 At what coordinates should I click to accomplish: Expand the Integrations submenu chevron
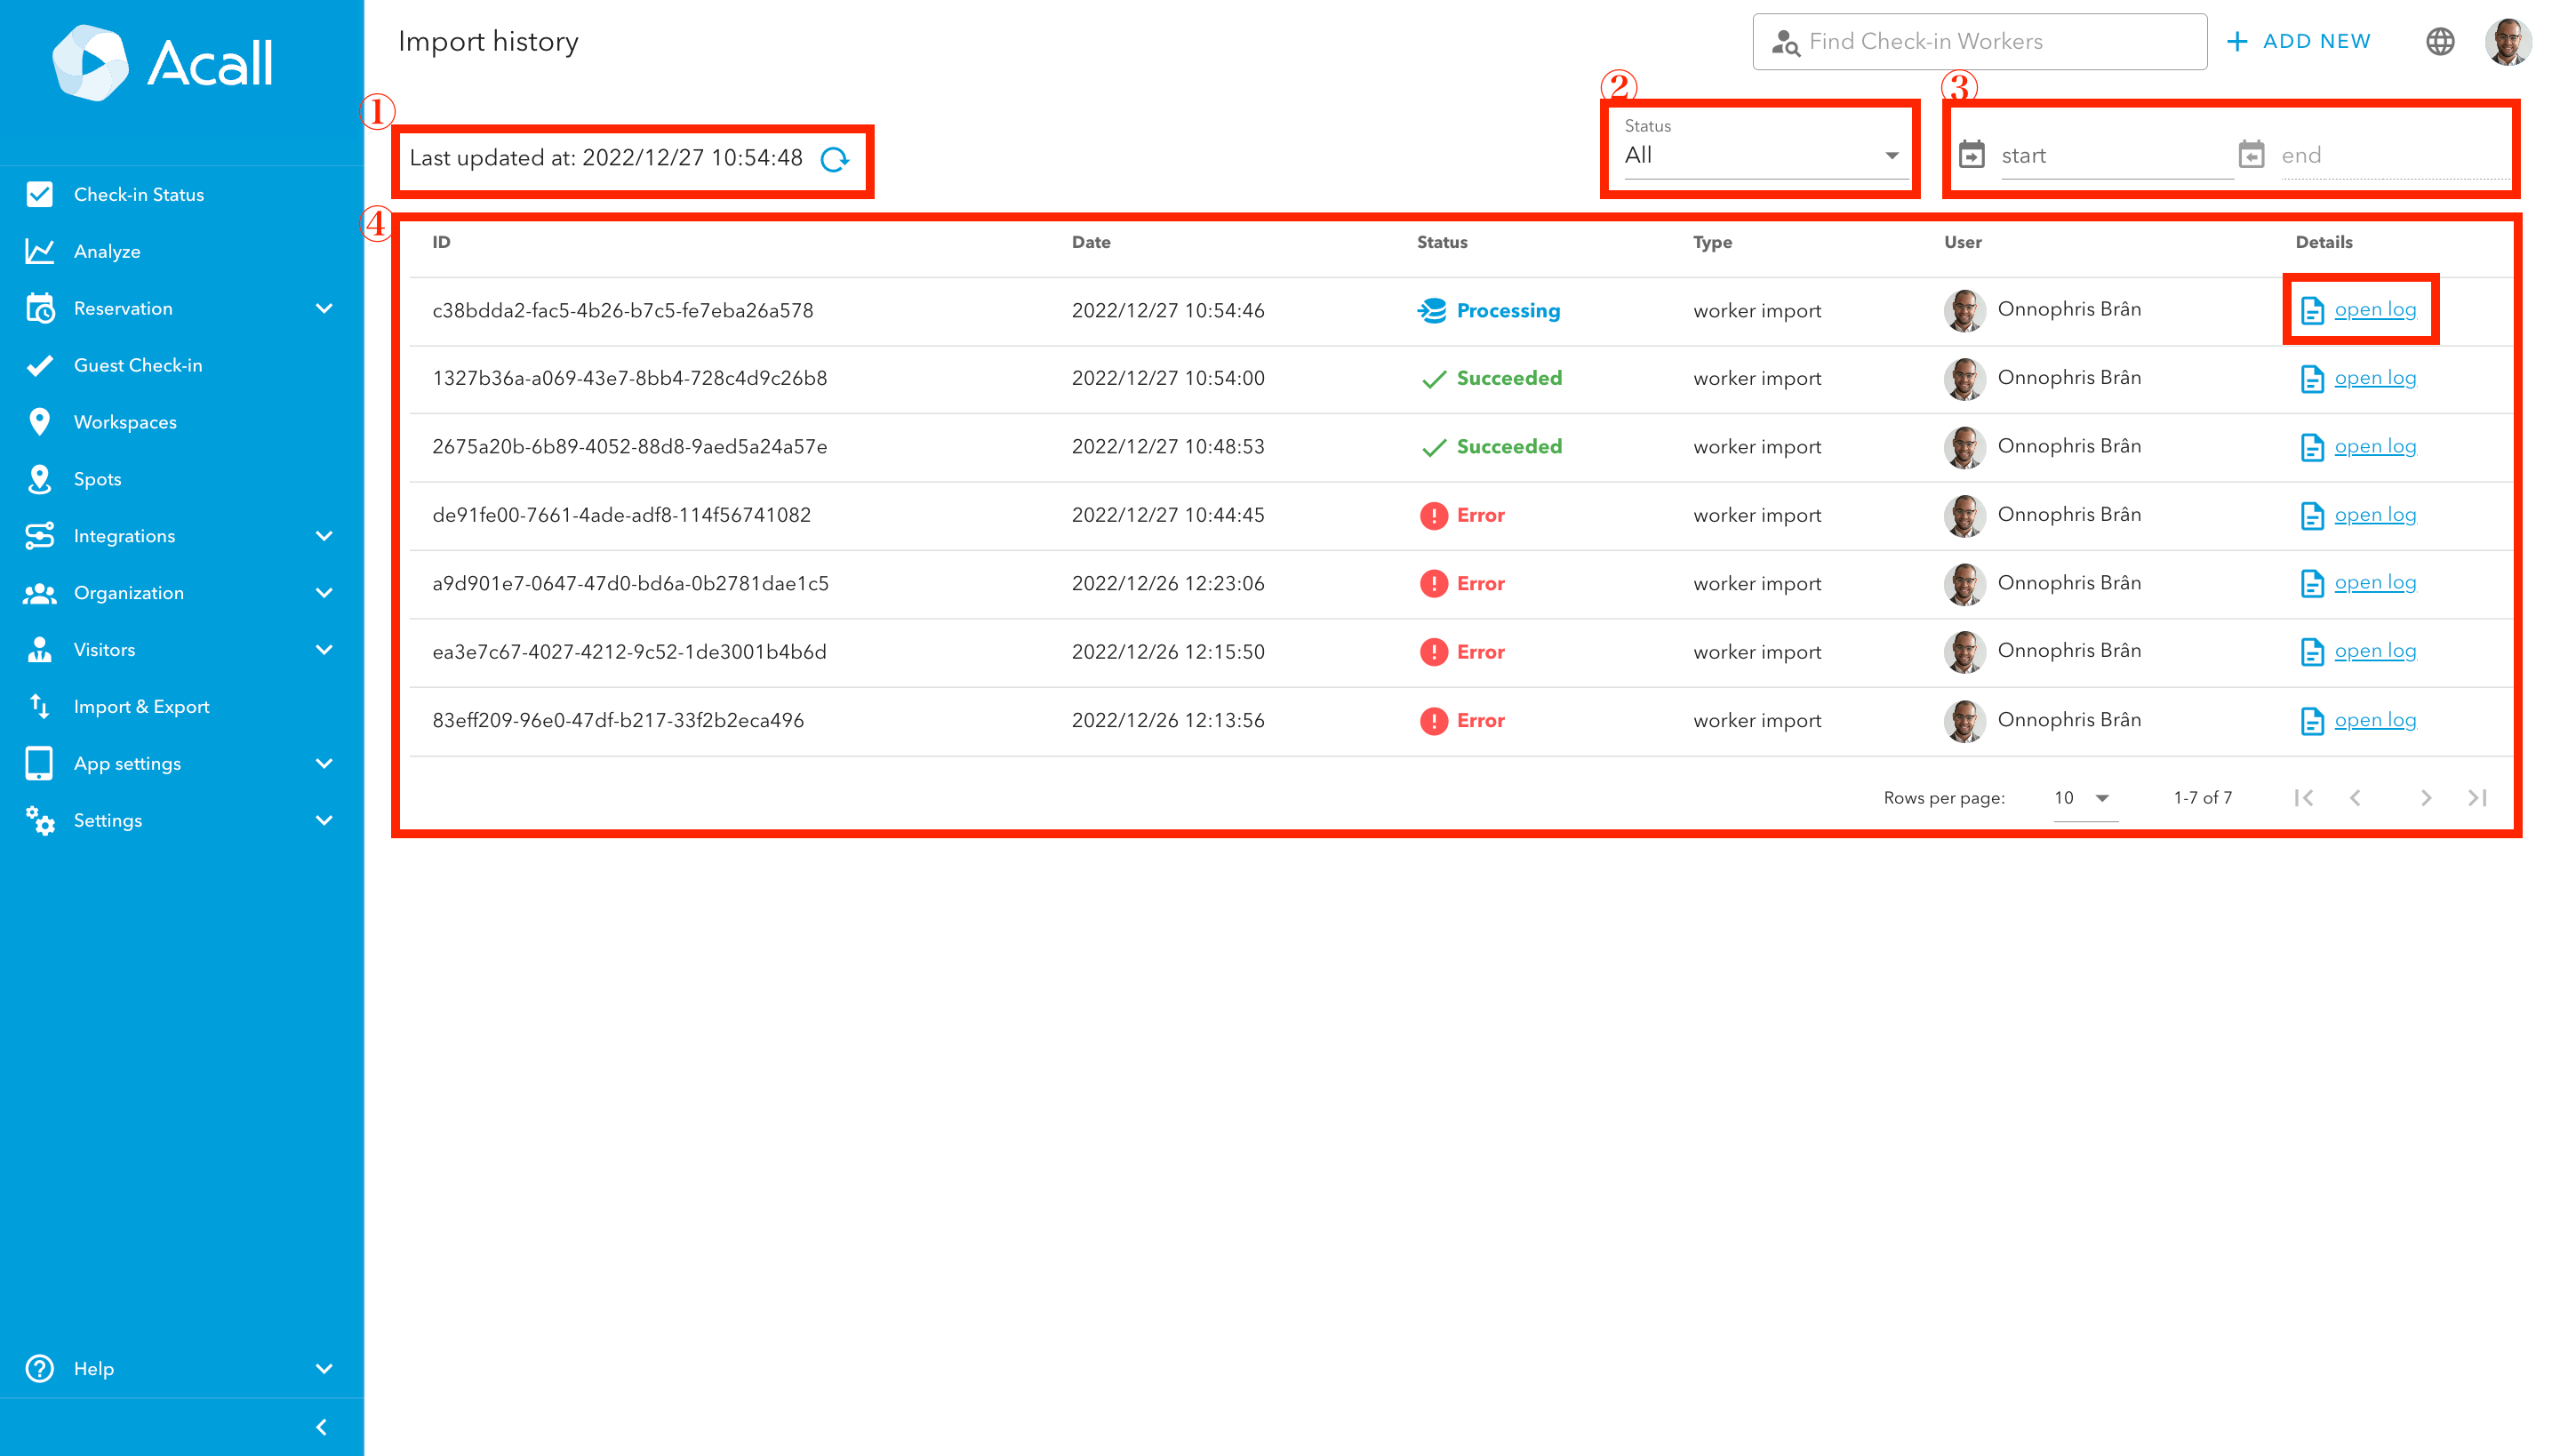click(324, 536)
